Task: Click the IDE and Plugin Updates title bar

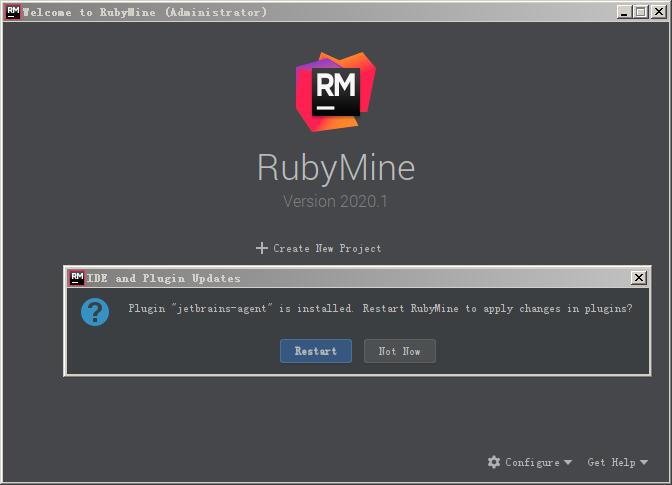Action: (x=358, y=278)
